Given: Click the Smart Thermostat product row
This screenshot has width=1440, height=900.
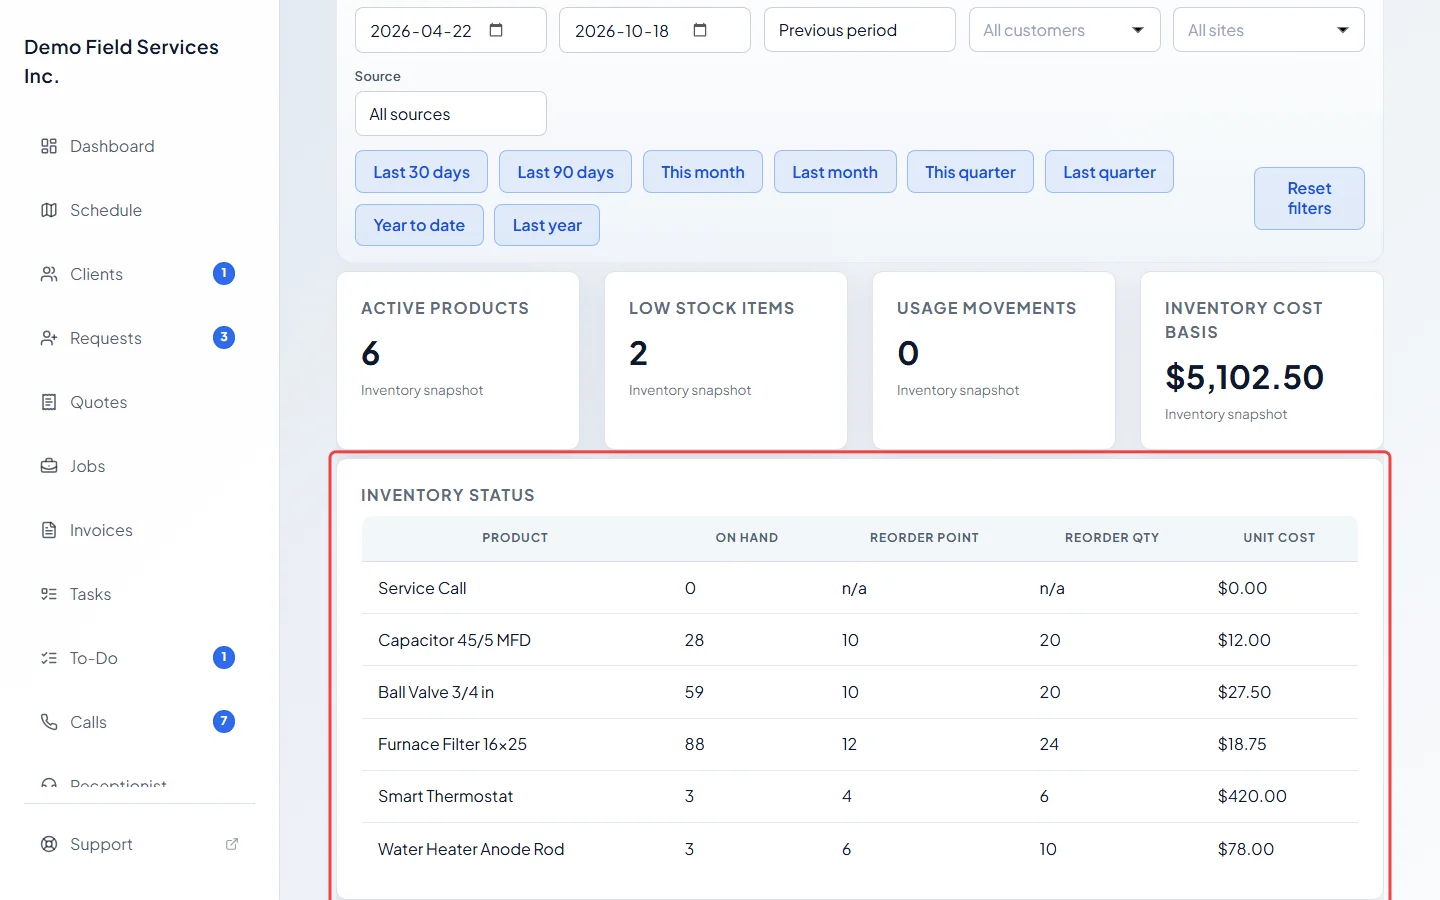Looking at the screenshot, I should coord(860,796).
